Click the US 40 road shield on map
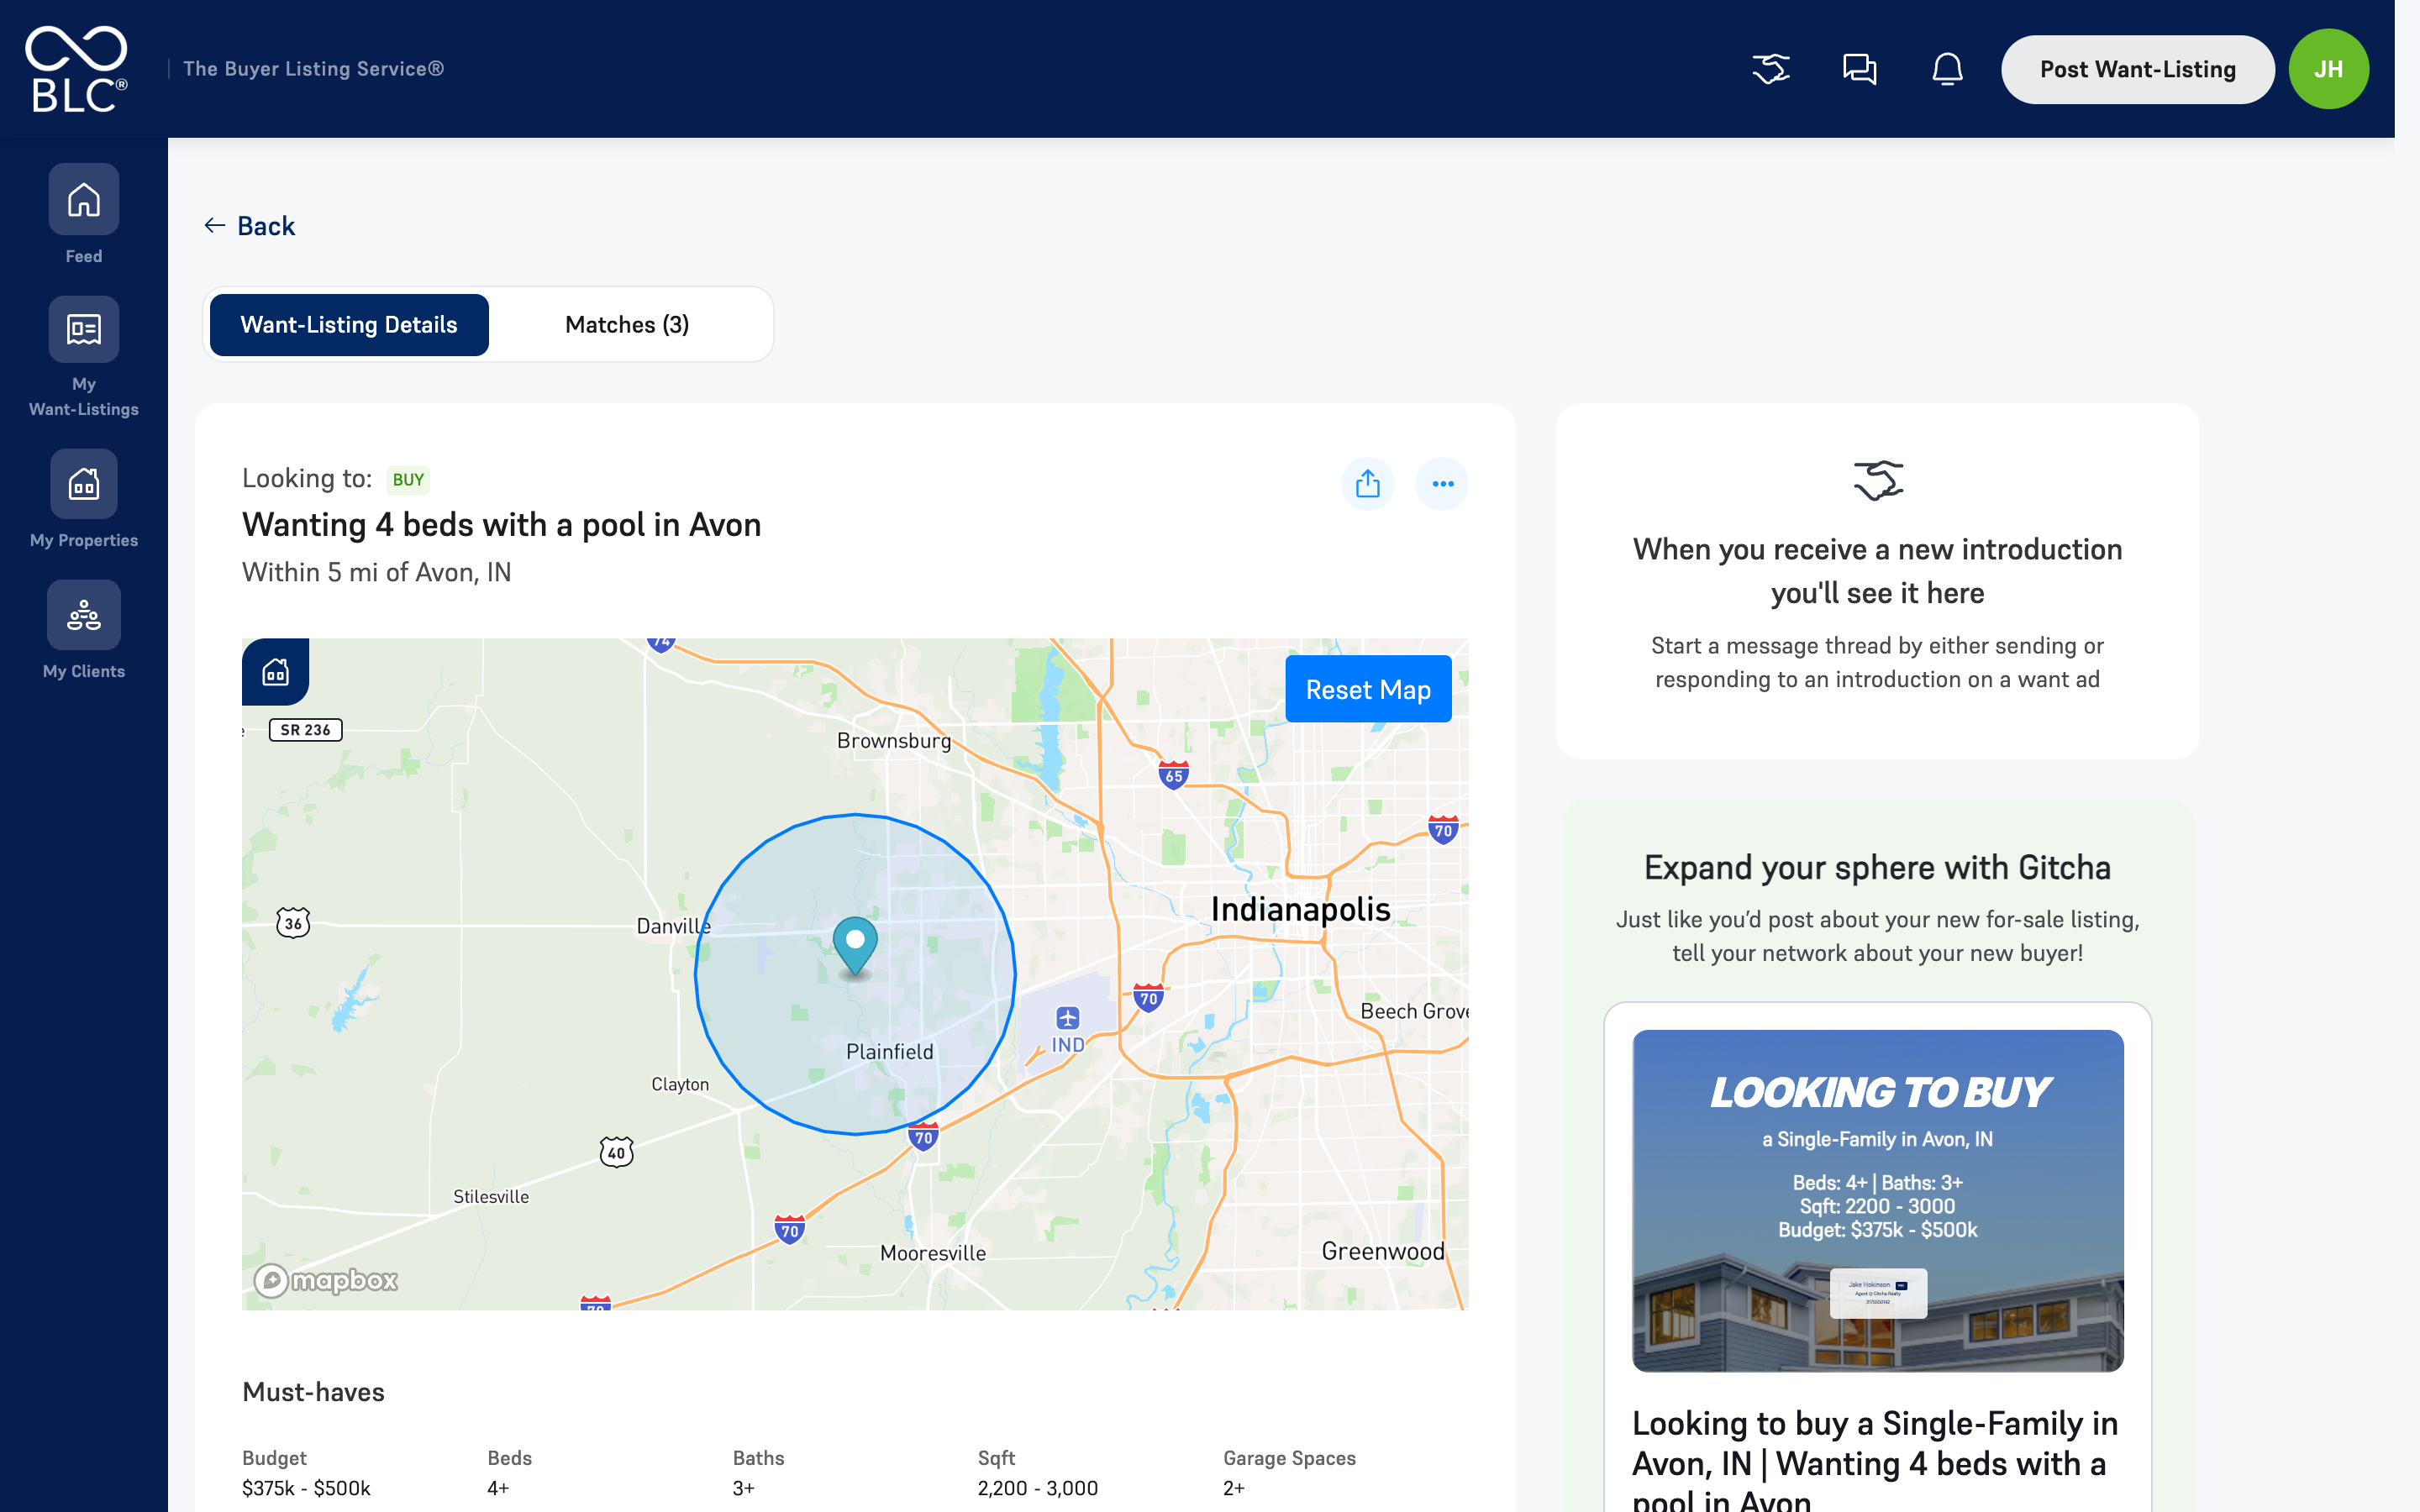Image resolution: width=2420 pixels, height=1512 pixels. click(x=617, y=1152)
